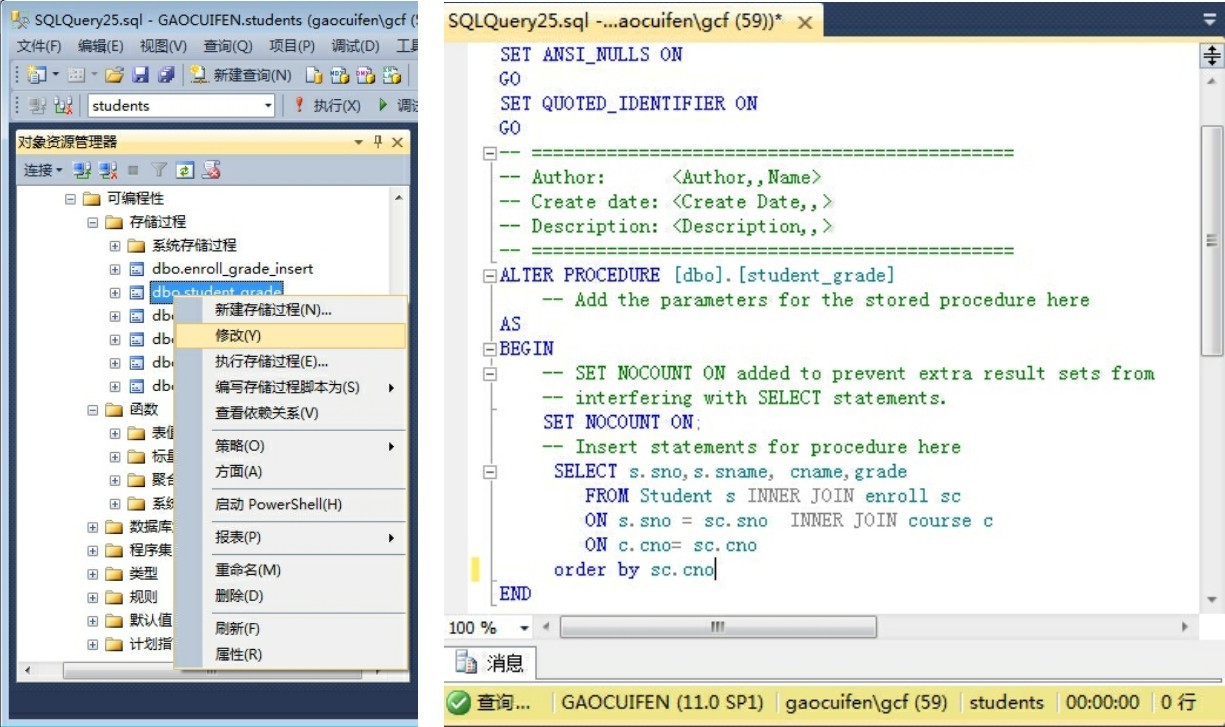Open the 查询(Q) menu in menu bar
The width and height of the screenshot is (1225, 727).
[228, 46]
